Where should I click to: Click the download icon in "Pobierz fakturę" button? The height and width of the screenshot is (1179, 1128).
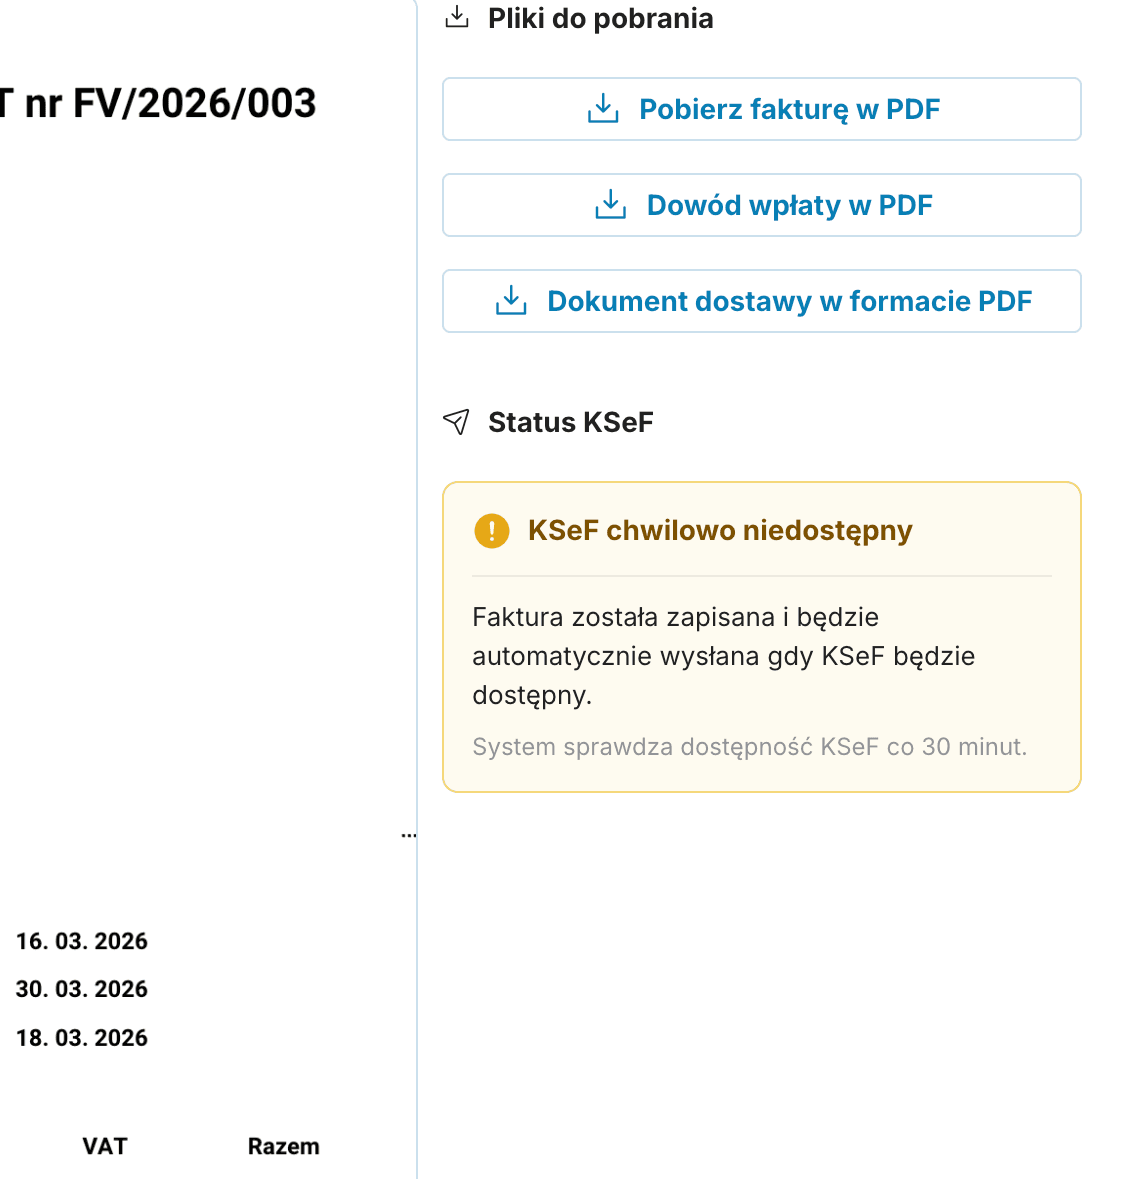point(603,109)
